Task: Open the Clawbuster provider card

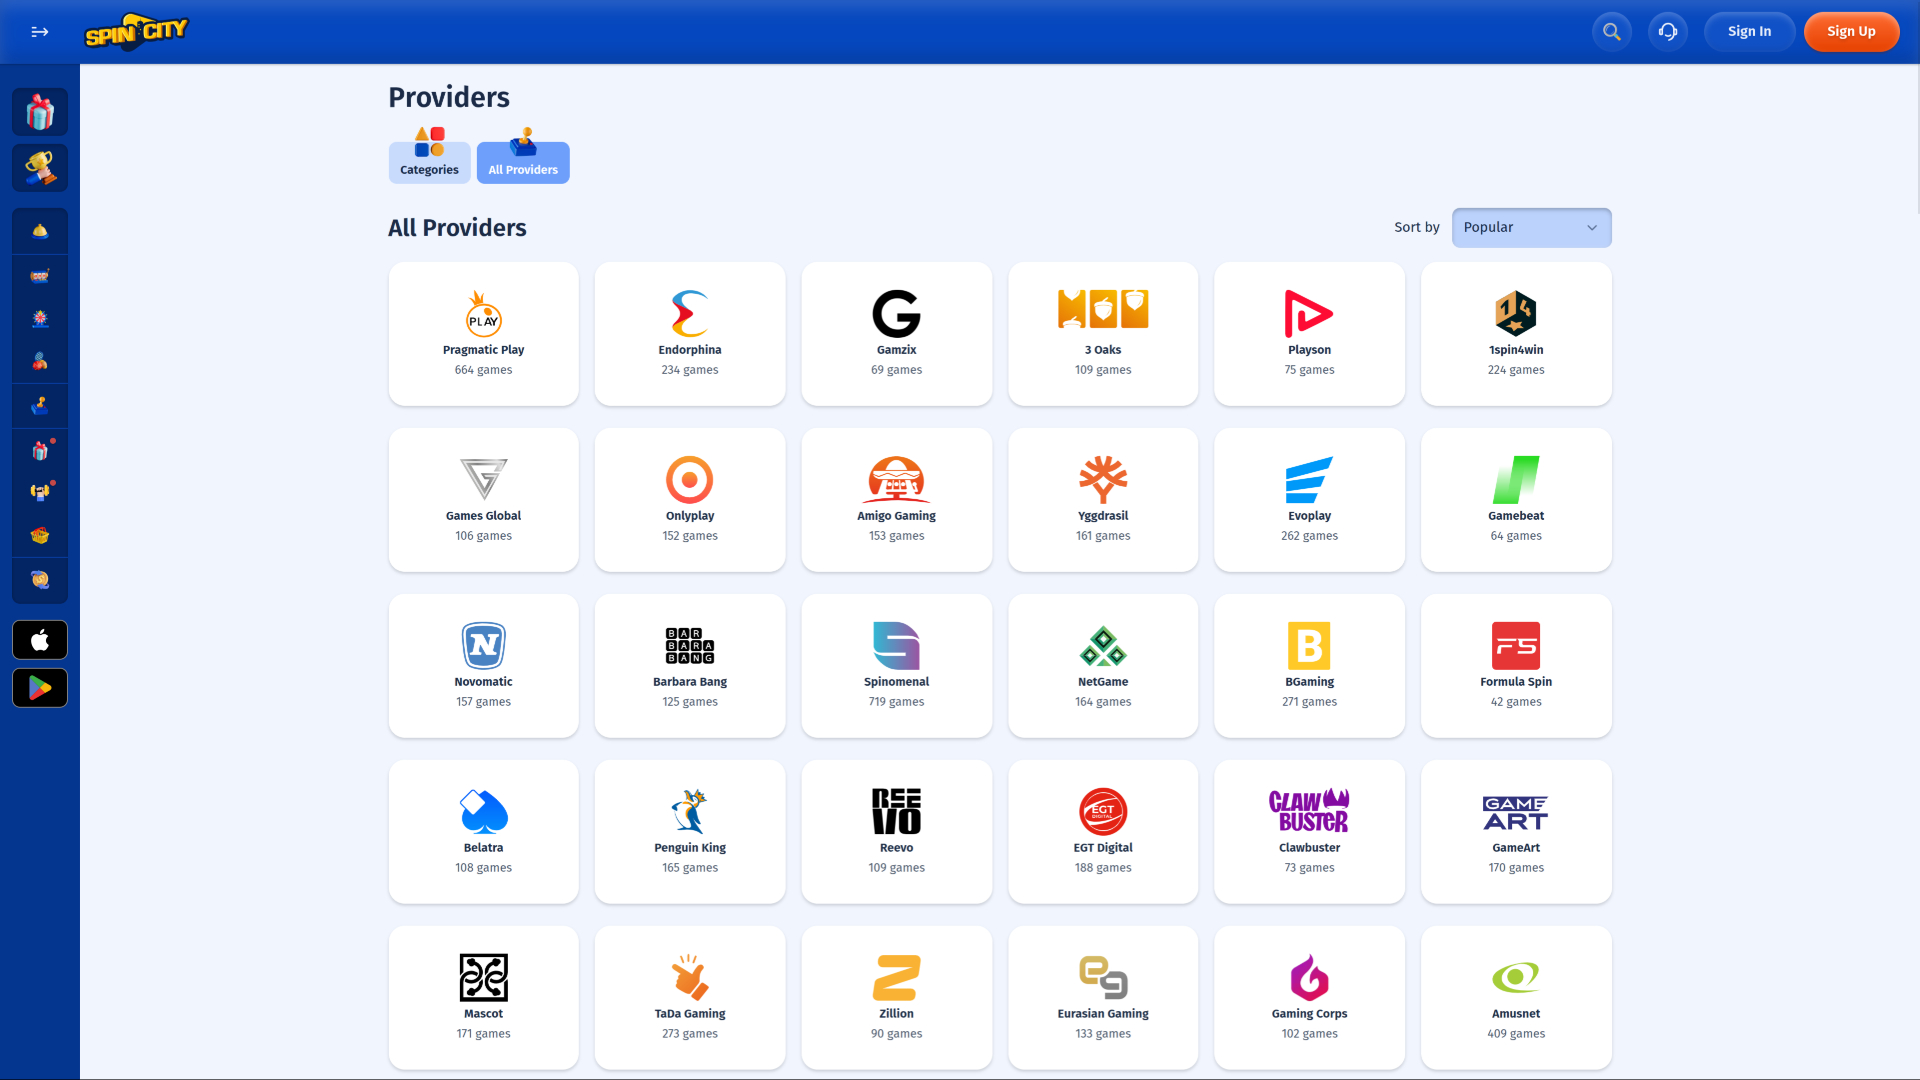Action: click(x=1310, y=832)
